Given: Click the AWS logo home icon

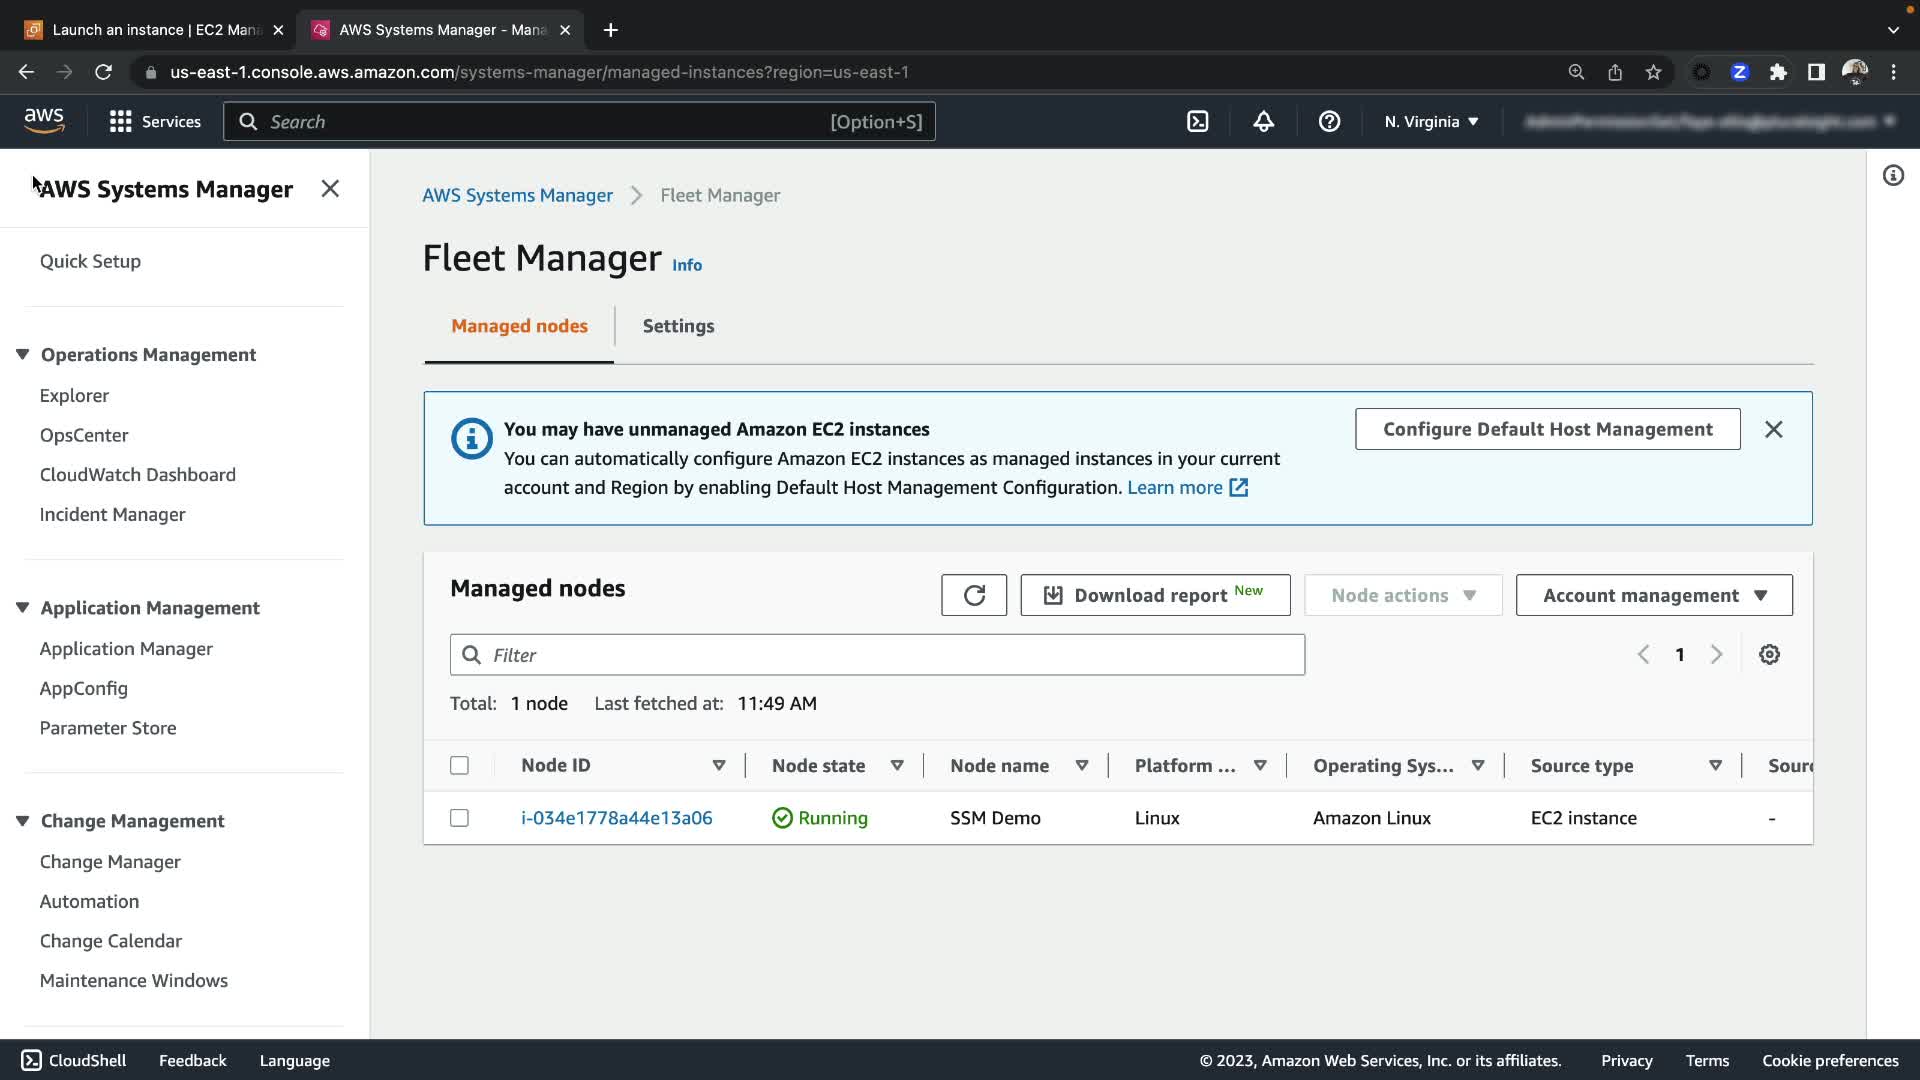Looking at the screenshot, I should pos(44,121).
